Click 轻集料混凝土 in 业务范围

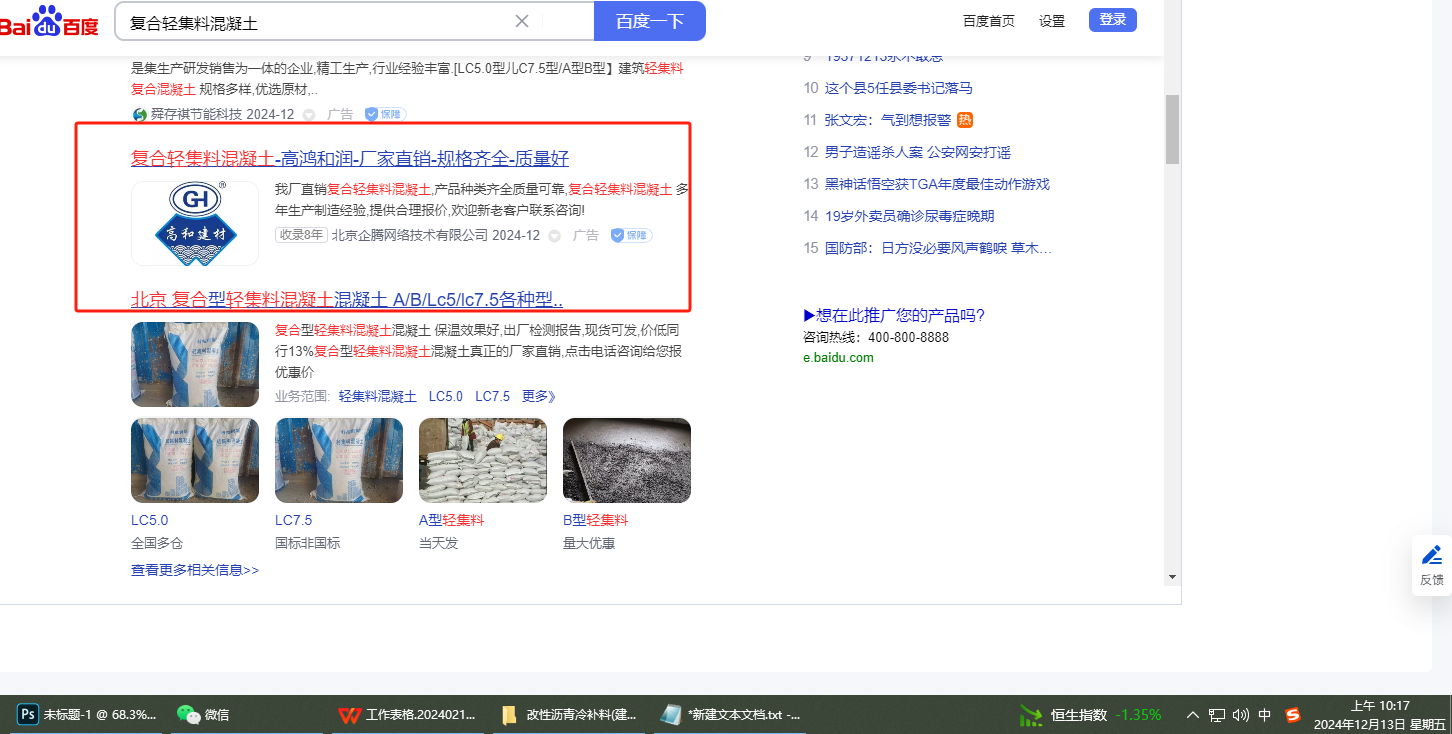(x=378, y=396)
